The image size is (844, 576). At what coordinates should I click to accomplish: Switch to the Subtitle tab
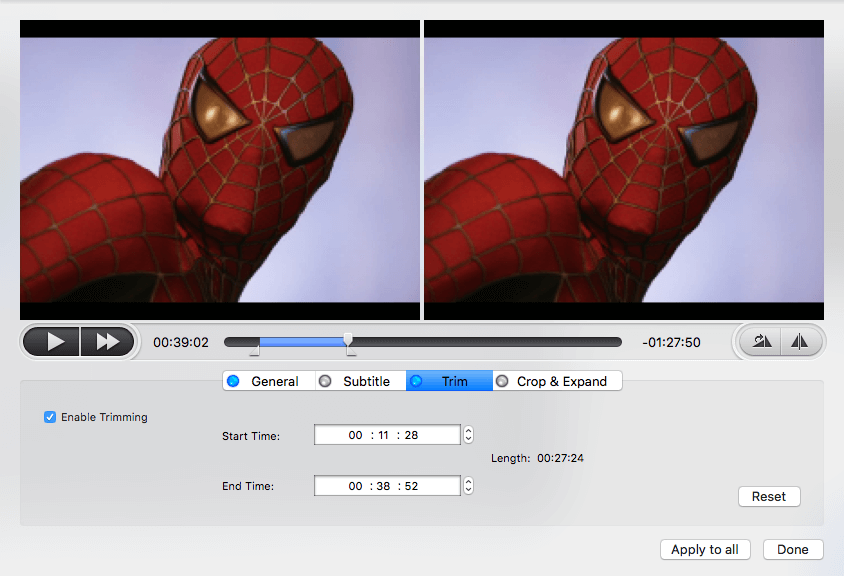click(x=360, y=381)
